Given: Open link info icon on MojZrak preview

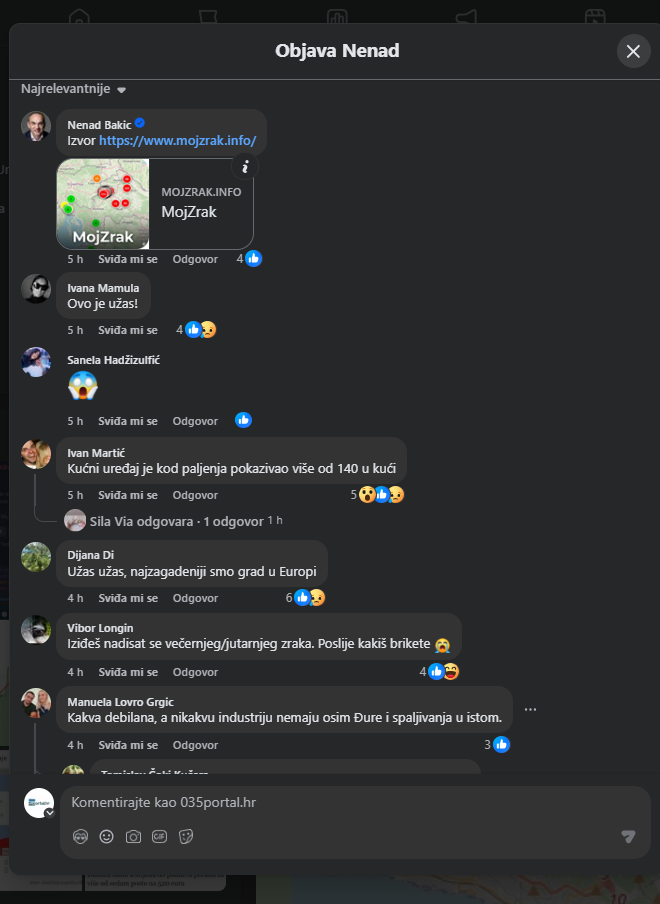Looking at the screenshot, I should pos(245,167).
